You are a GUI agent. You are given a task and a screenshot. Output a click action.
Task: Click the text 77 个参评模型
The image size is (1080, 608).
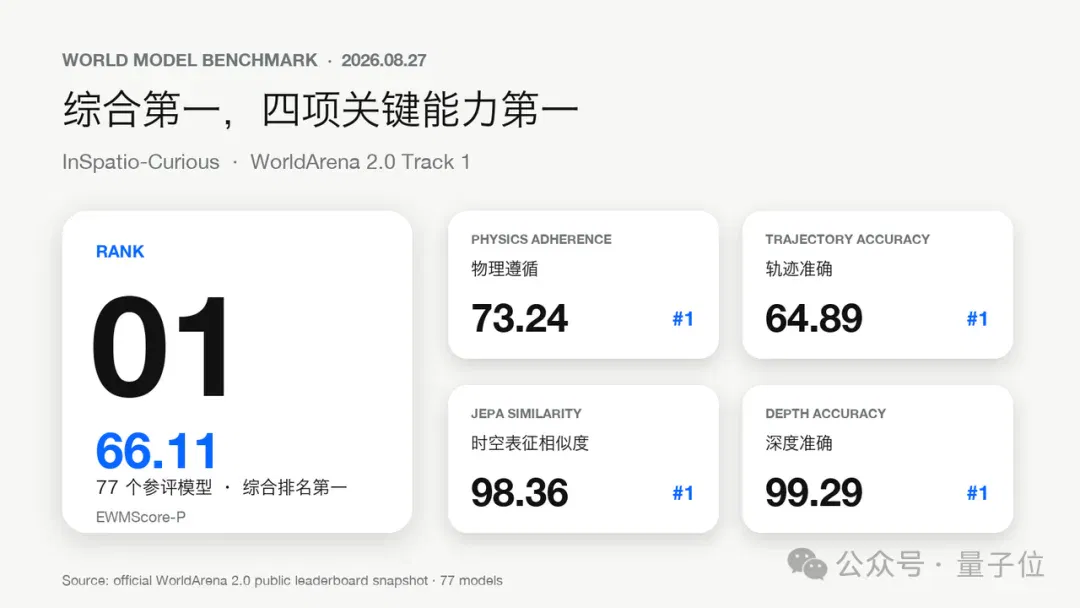[154, 488]
